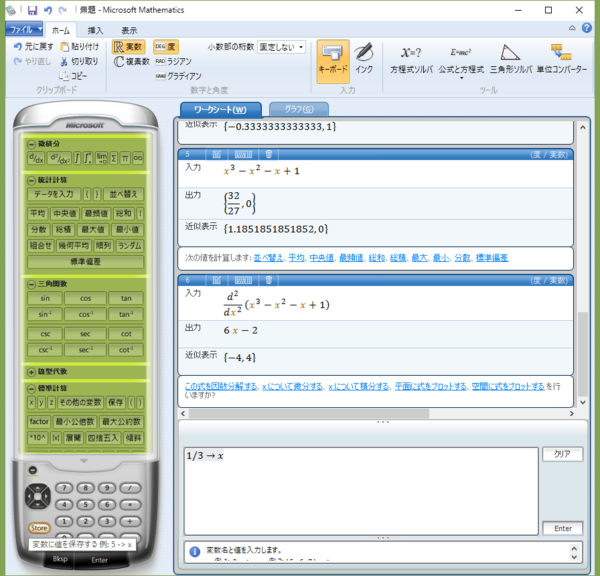Image resolution: width=600 pixels, height=576 pixels.
Task: Click the calculator directional pad
Action: [x=38, y=496]
